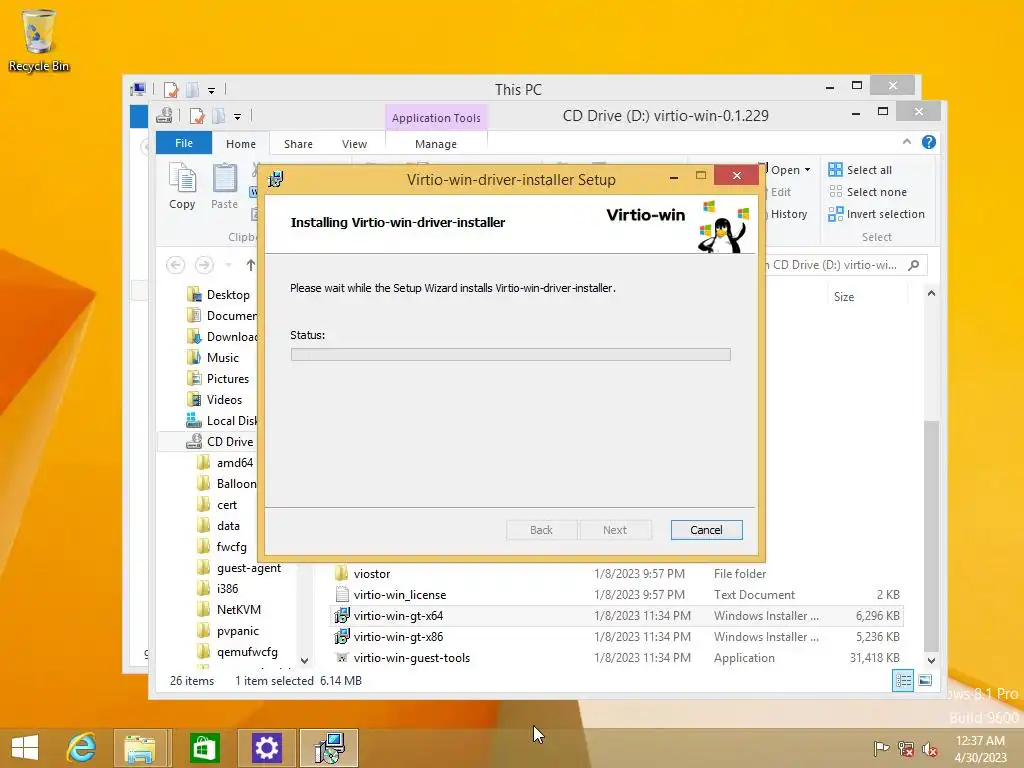Switch to the Share ribbon tab
Image resolution: width=1024 pixels, height=768 pixels.
tap(298, 144)
